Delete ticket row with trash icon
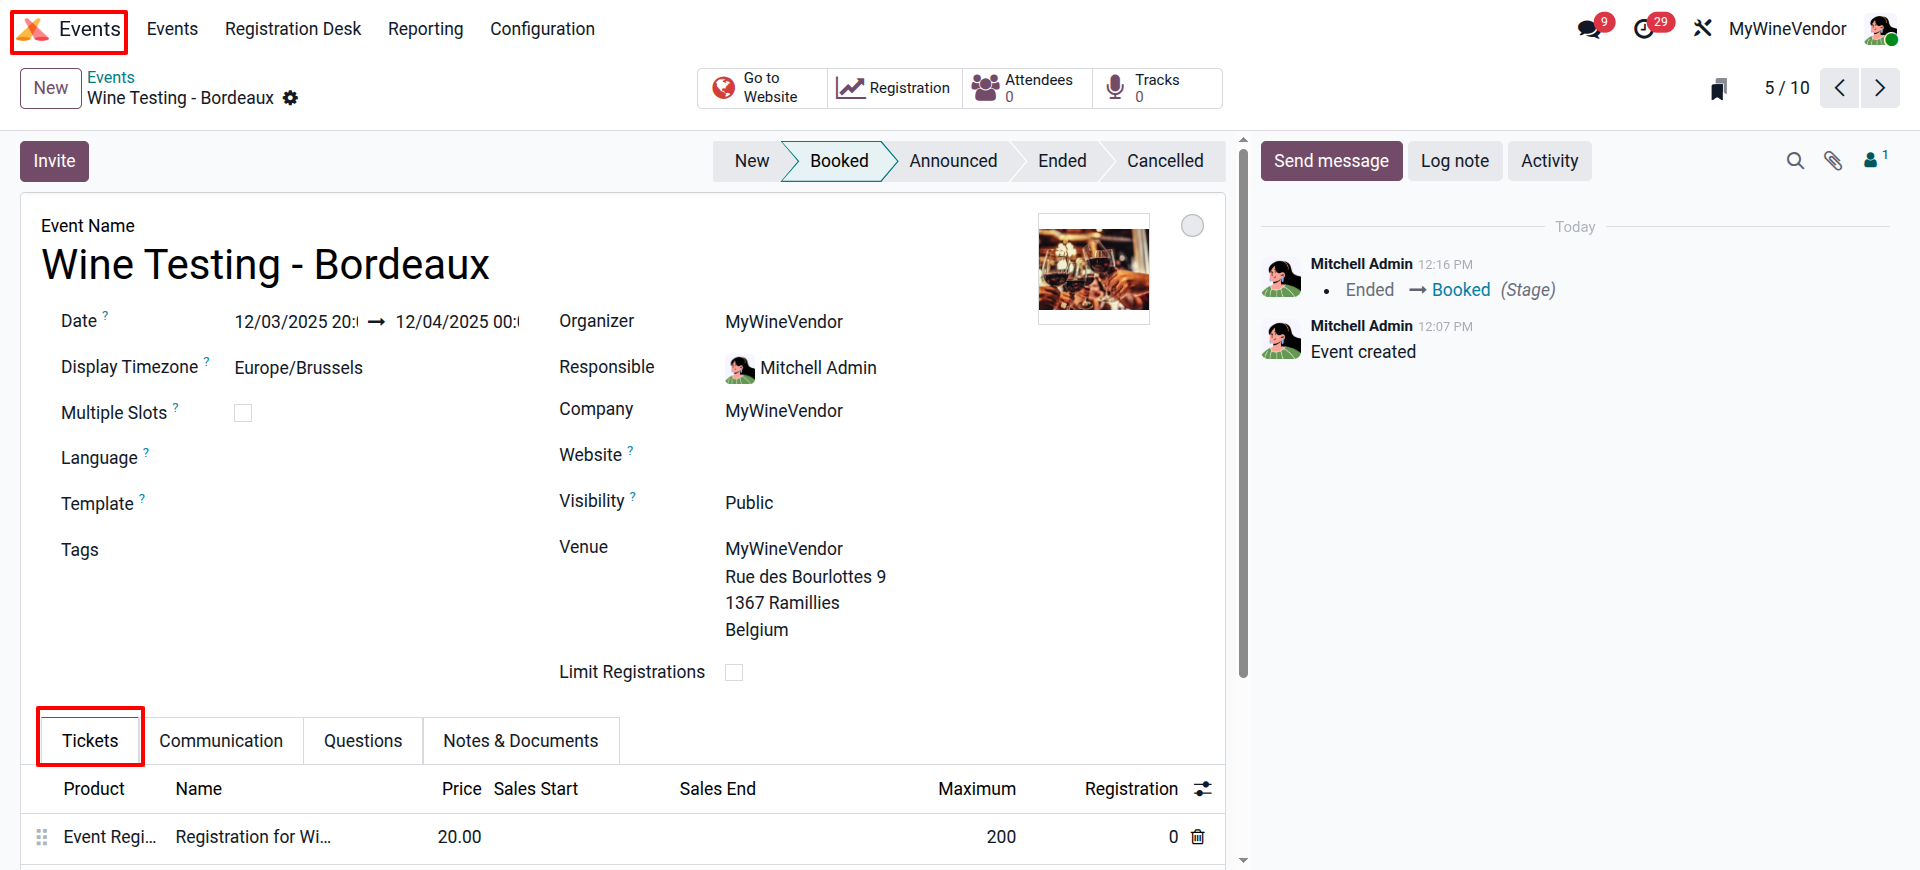 [1198, 837]
